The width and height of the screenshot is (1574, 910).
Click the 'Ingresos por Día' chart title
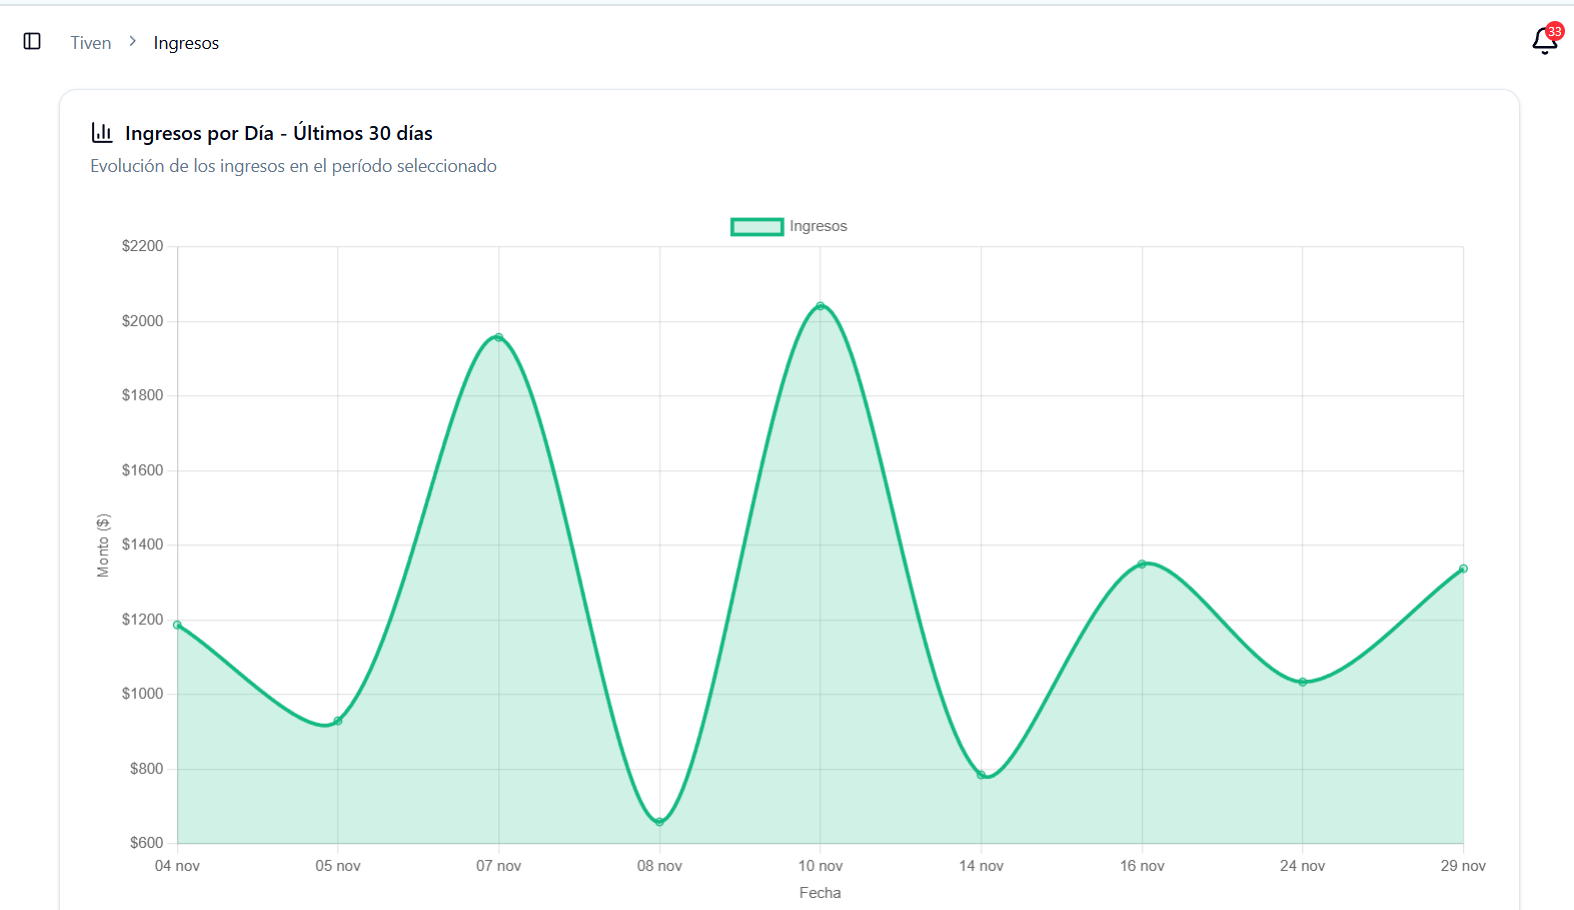click(278, 133)
